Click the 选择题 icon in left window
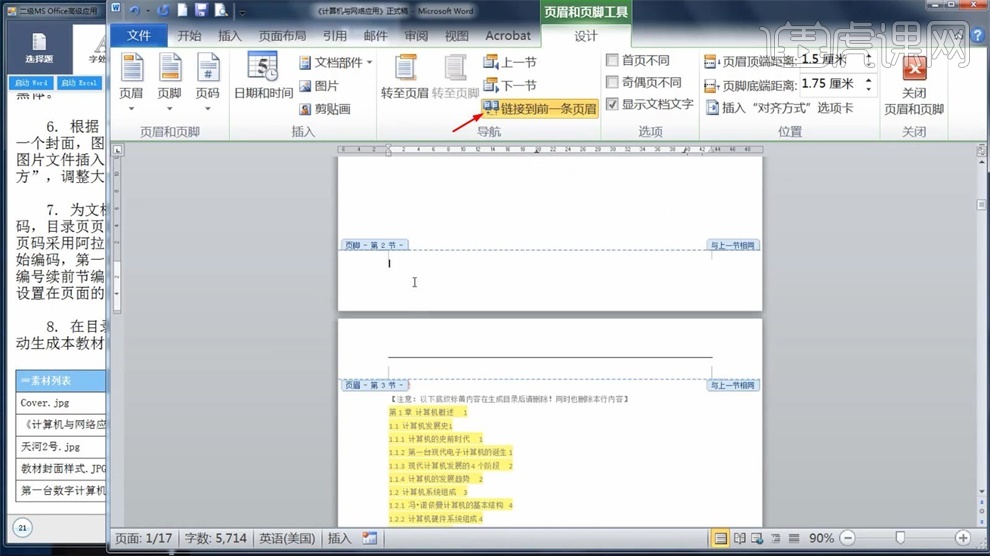 click(39, 47)
